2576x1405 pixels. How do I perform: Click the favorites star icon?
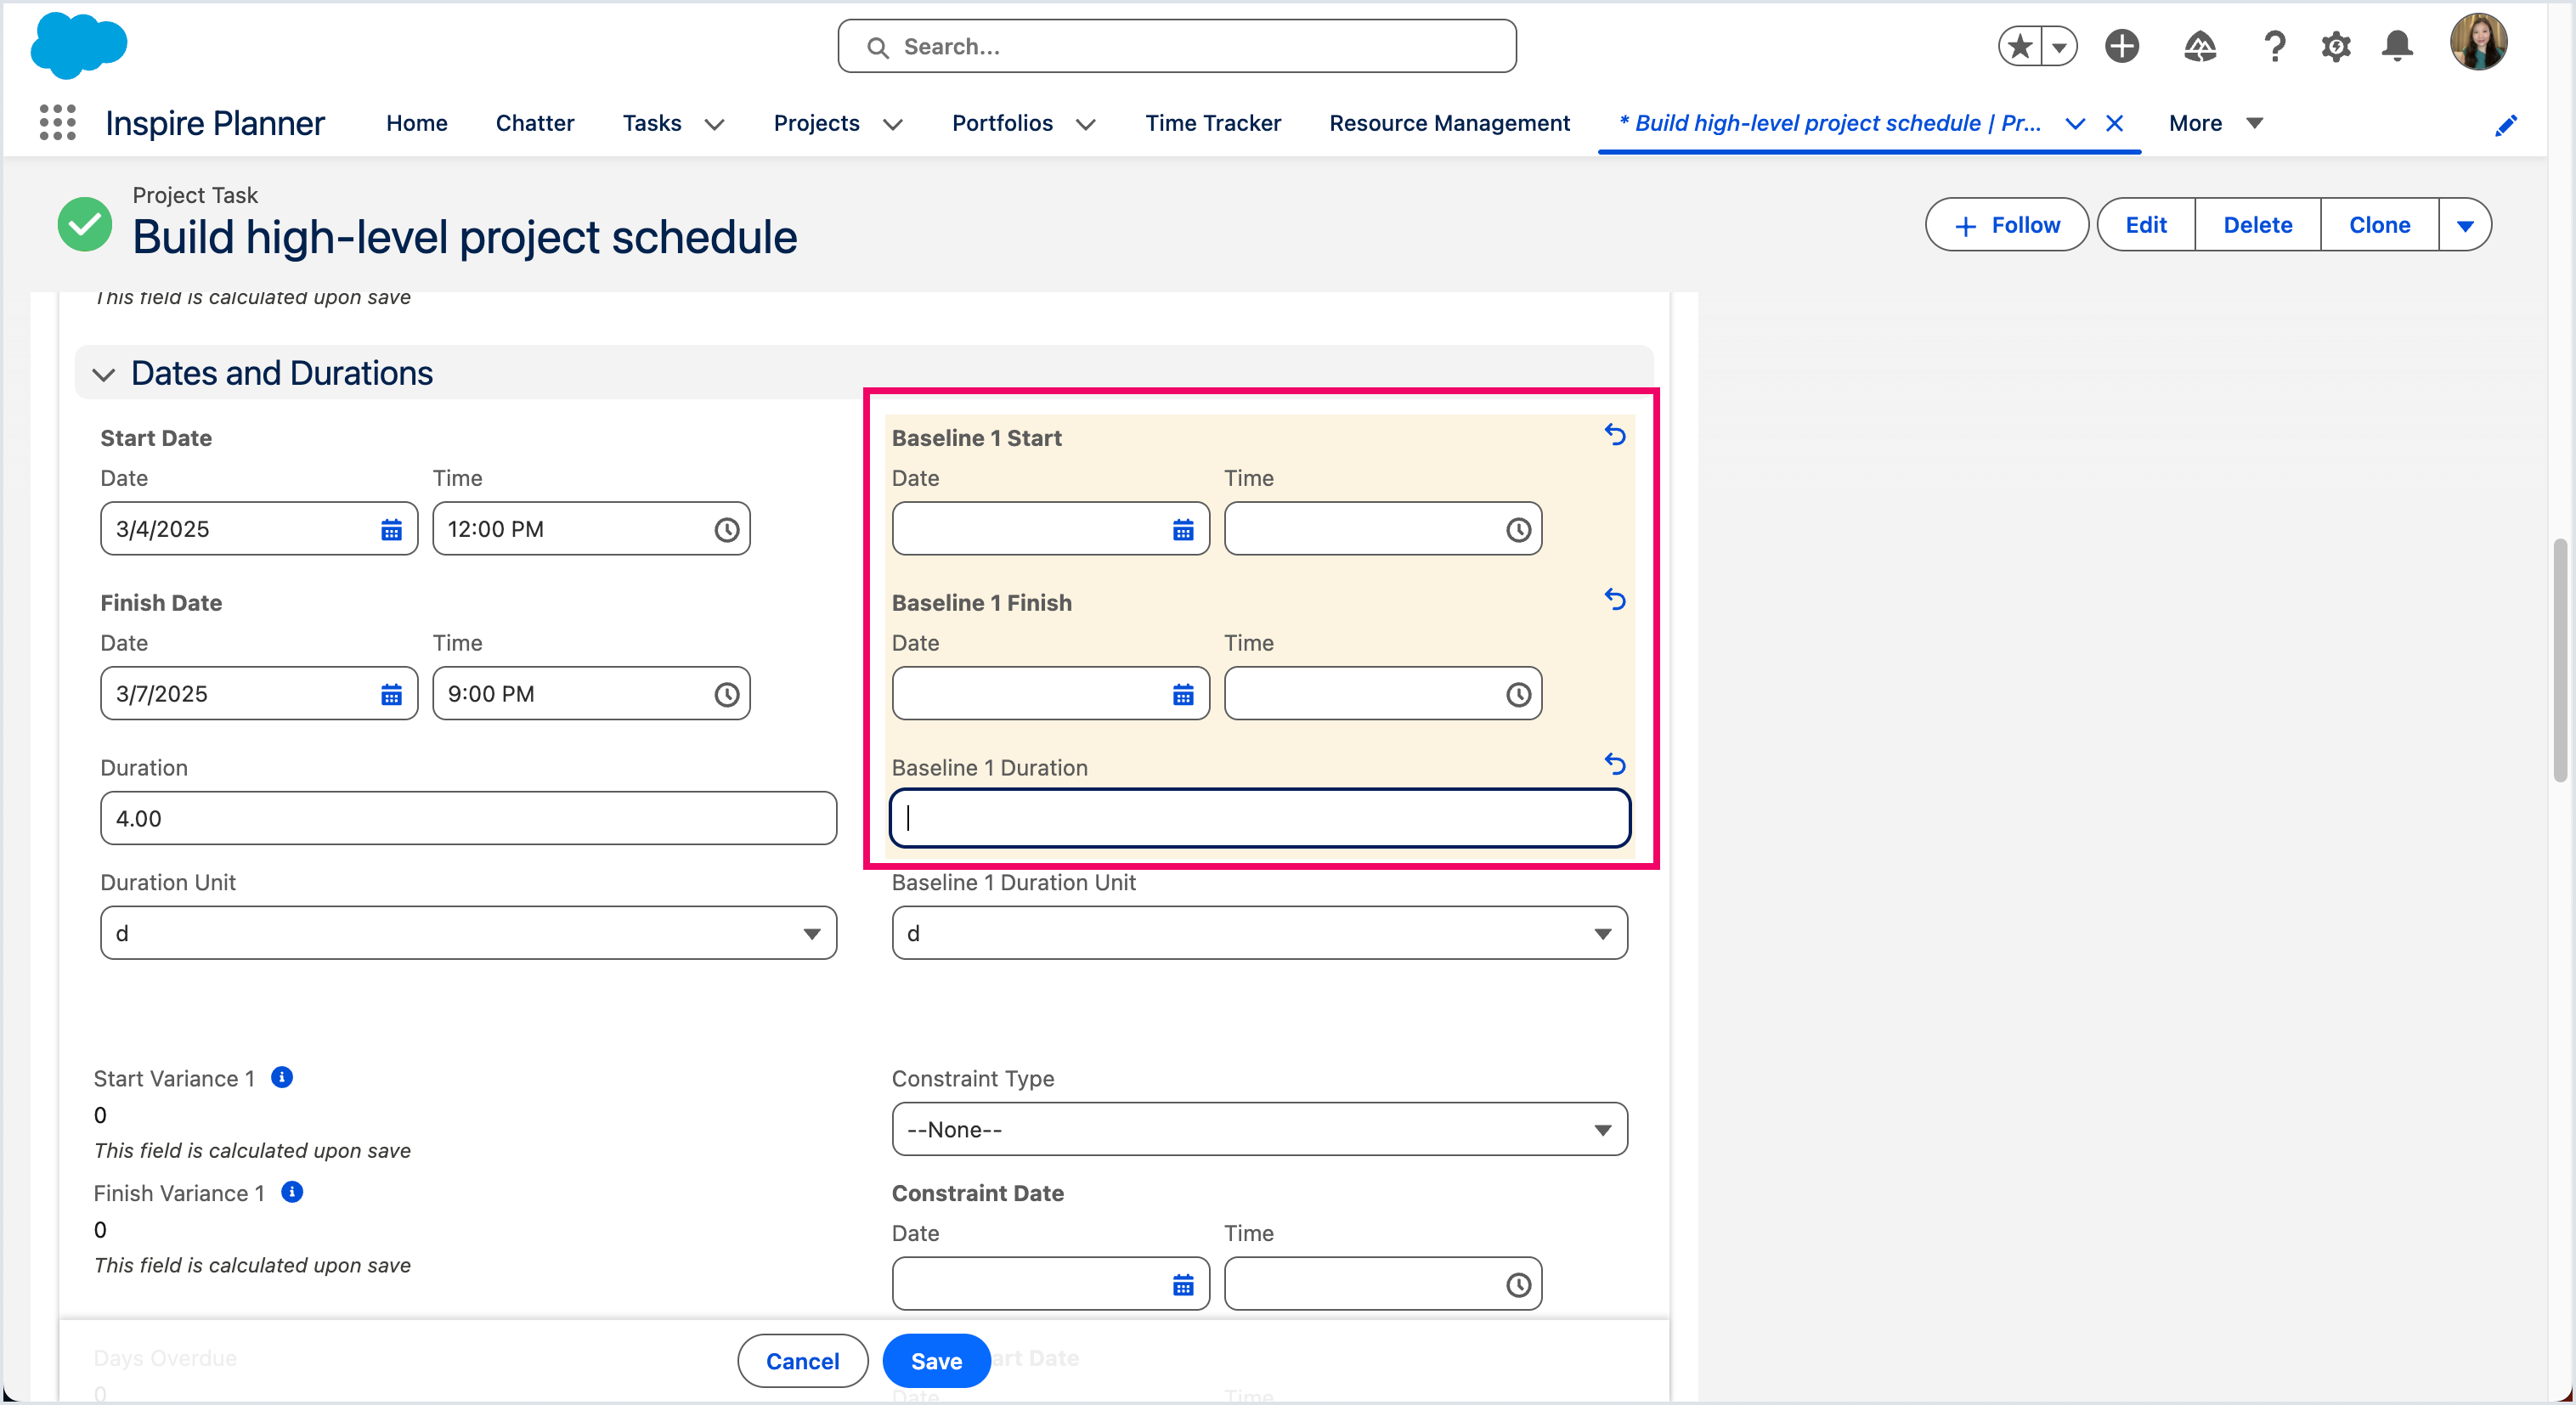point(2020,46)
